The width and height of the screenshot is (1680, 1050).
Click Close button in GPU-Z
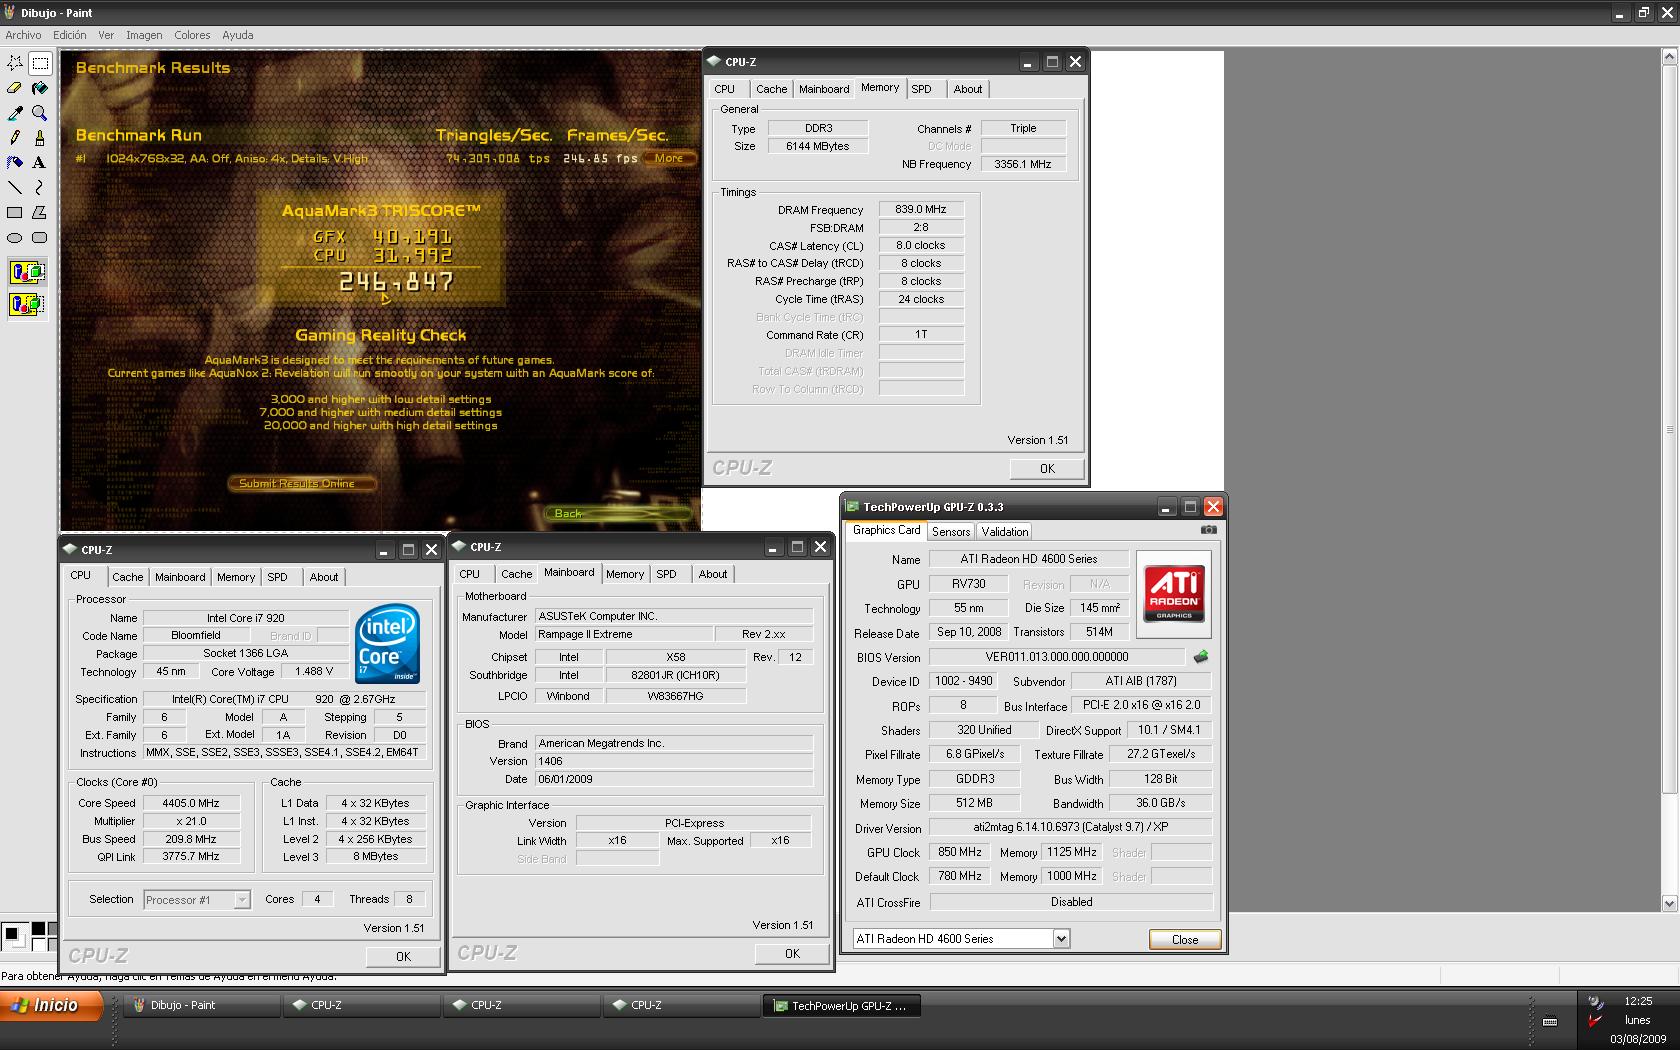1185,939
